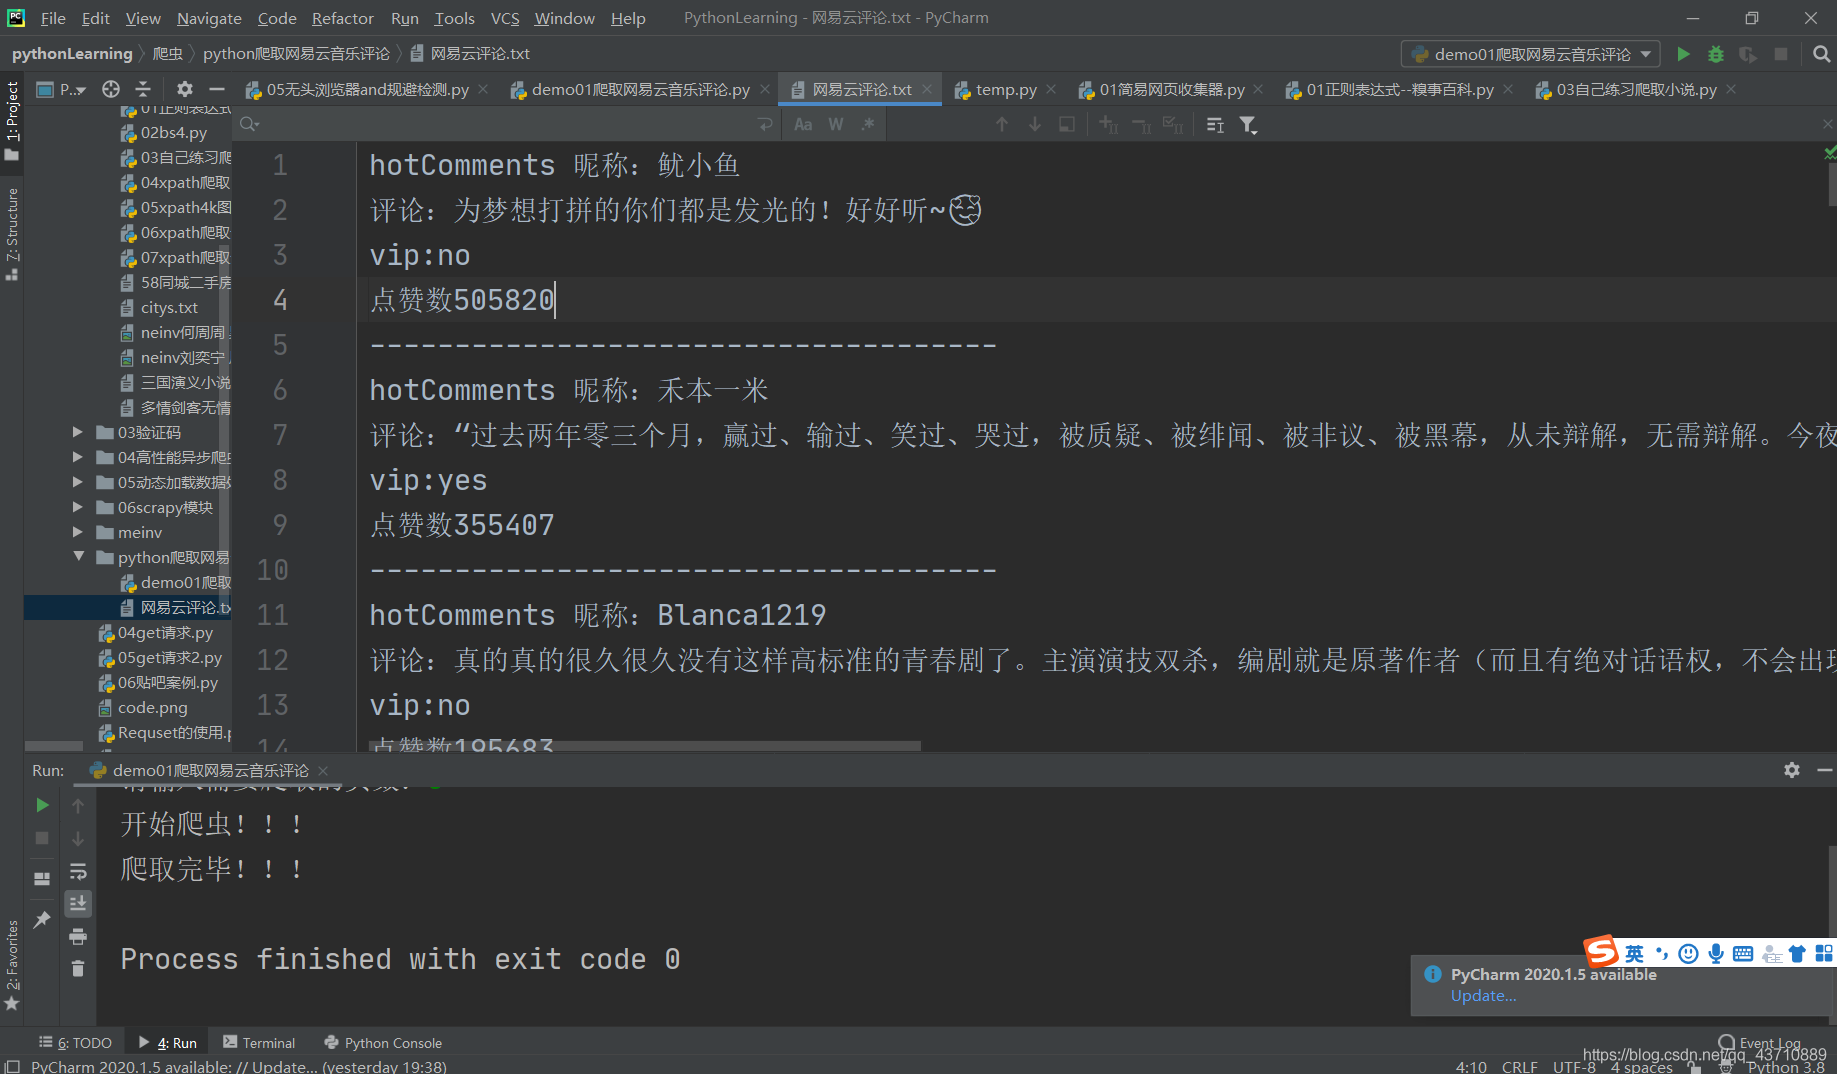The width and height of the screenshot is (1837, 1074).
Task: Open search history dropdown in find field
Action: tap(249, 124)
